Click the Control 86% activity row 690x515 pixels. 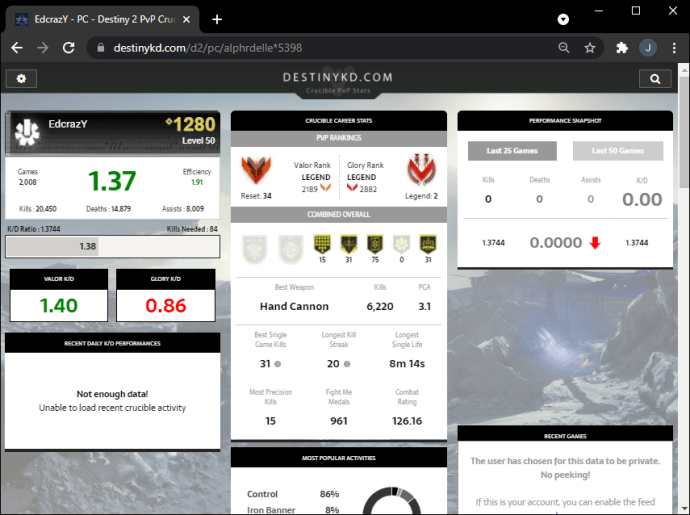pyautogui.click(x=293, y=494)
